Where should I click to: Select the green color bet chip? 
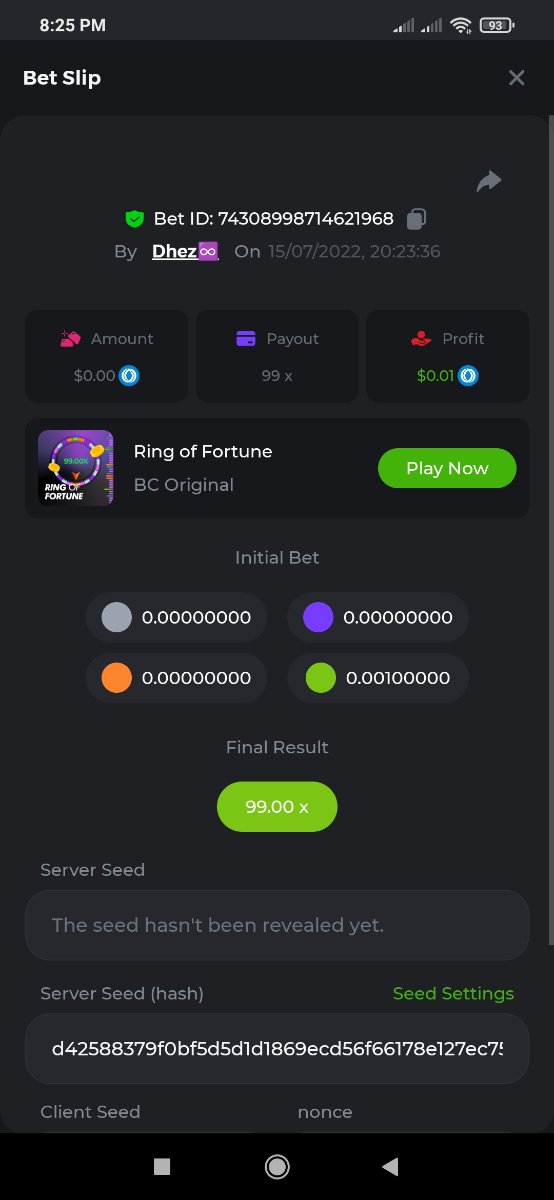coord(320,678)
